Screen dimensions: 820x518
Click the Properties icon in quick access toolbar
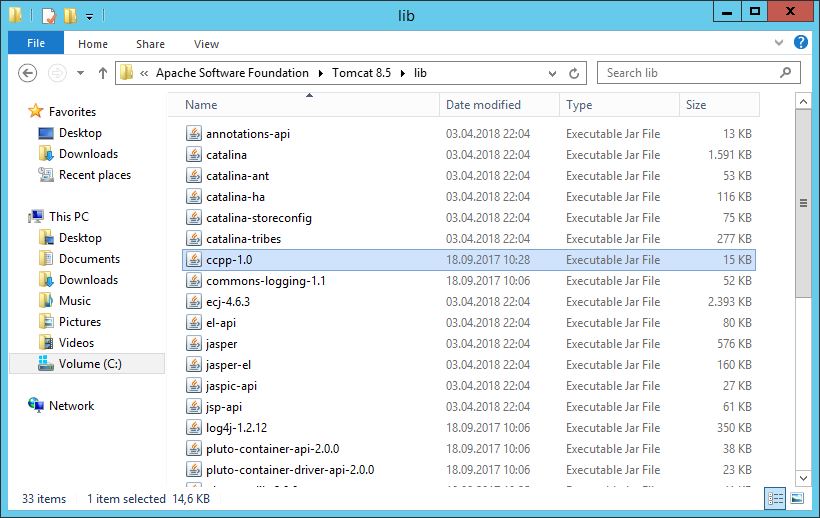coord(49,16)
